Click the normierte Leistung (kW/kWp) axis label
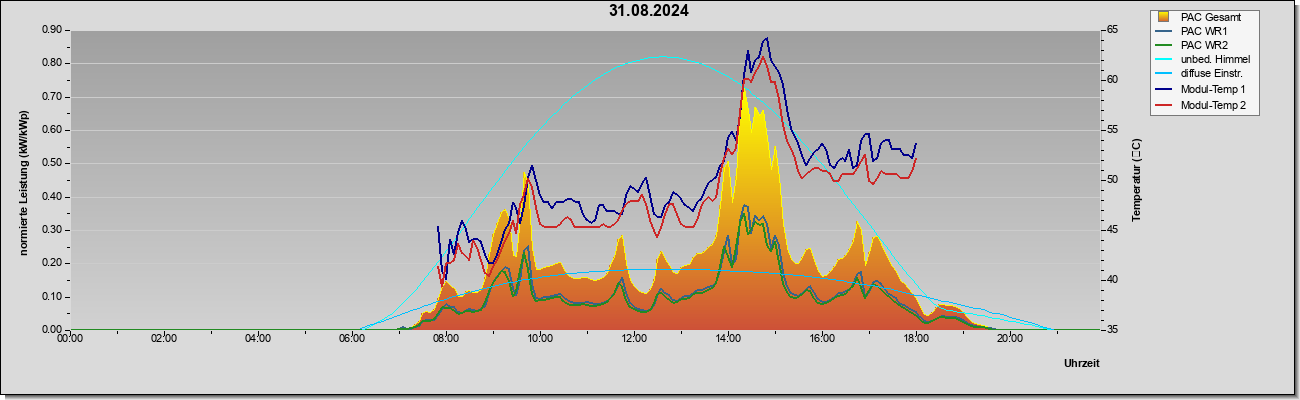 coord(22,181)
